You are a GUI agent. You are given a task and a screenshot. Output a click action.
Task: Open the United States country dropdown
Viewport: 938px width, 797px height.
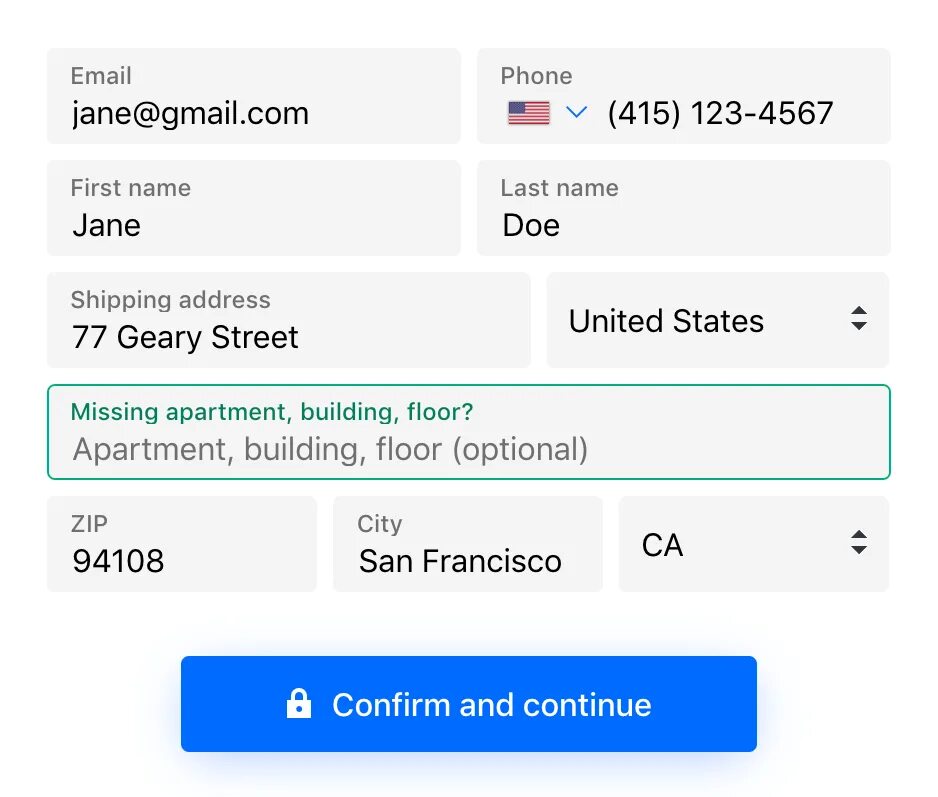(x=717, y=320)
